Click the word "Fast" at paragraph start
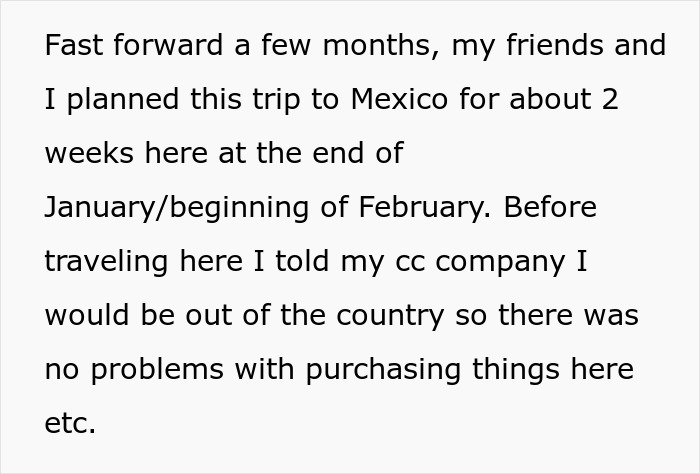 [74, 46]
